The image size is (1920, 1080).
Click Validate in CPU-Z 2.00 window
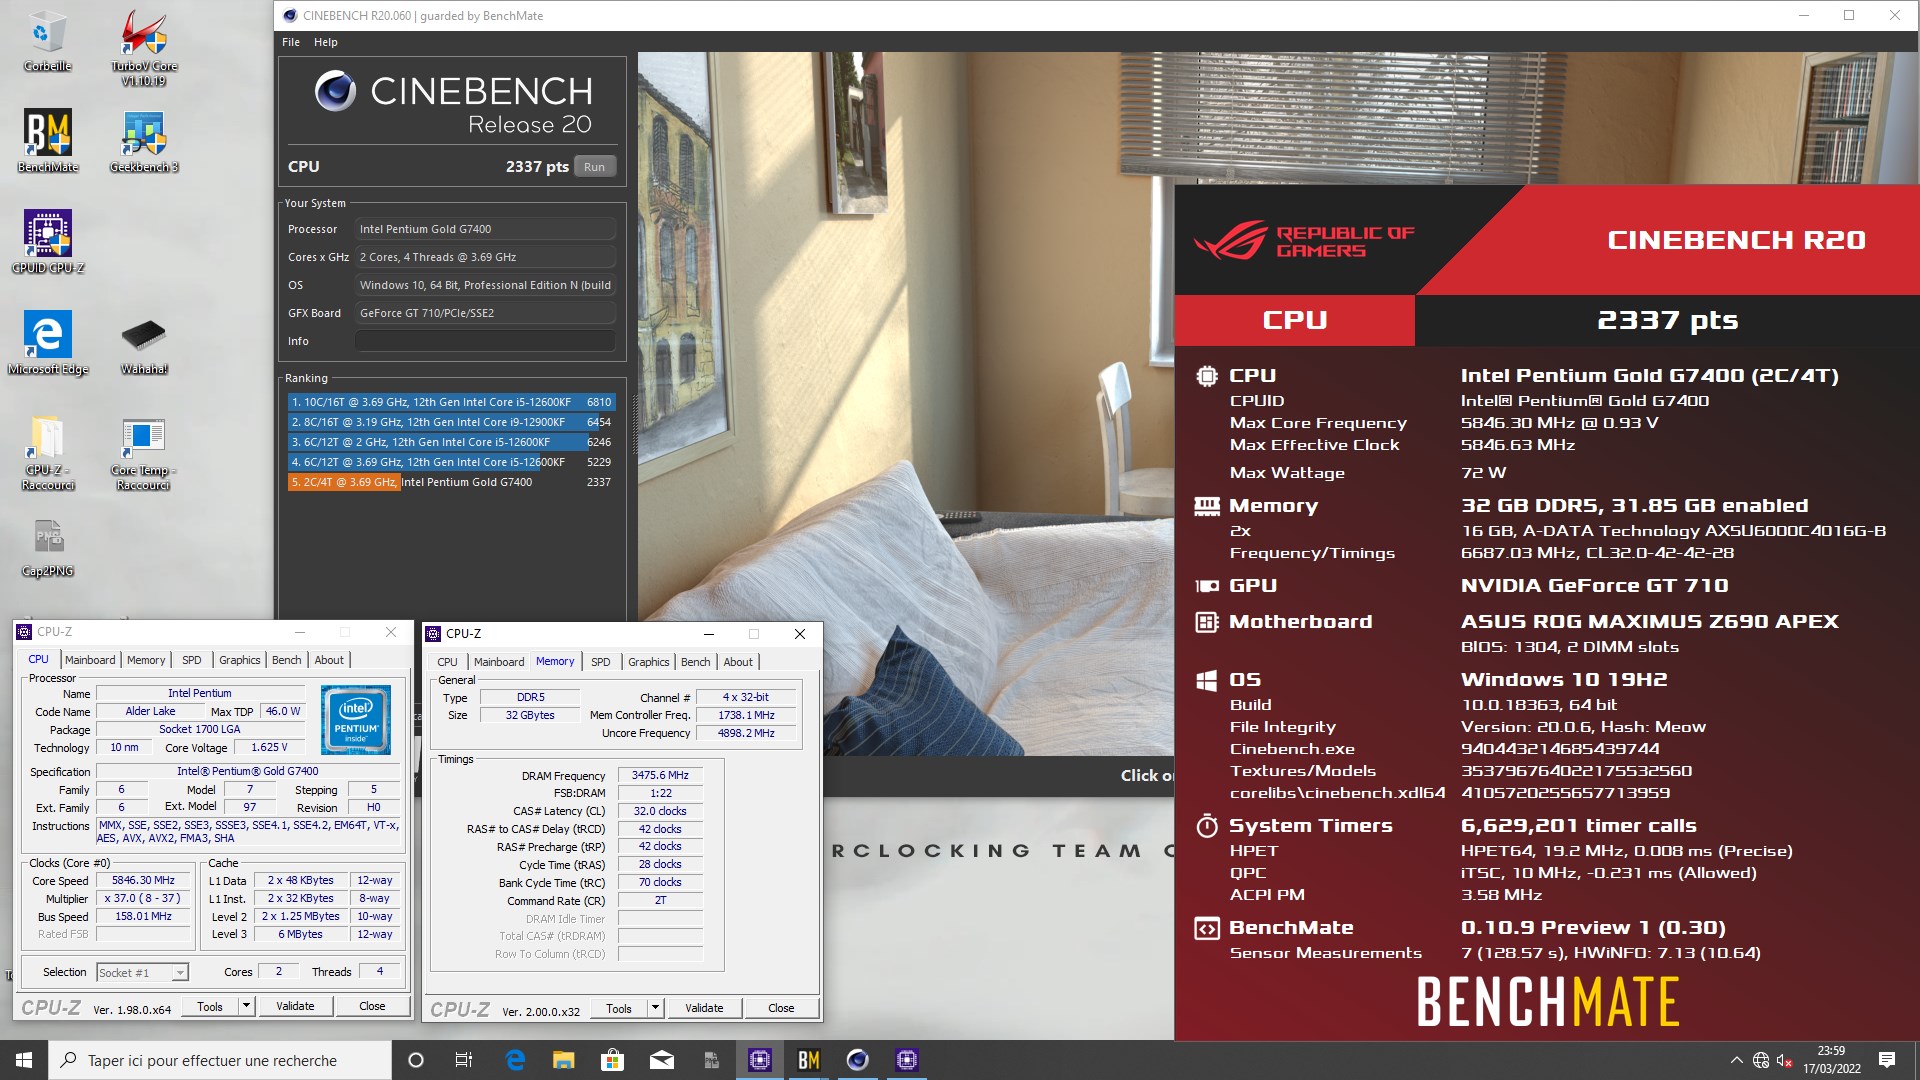pyautogui.click(x=704, y=1008)
